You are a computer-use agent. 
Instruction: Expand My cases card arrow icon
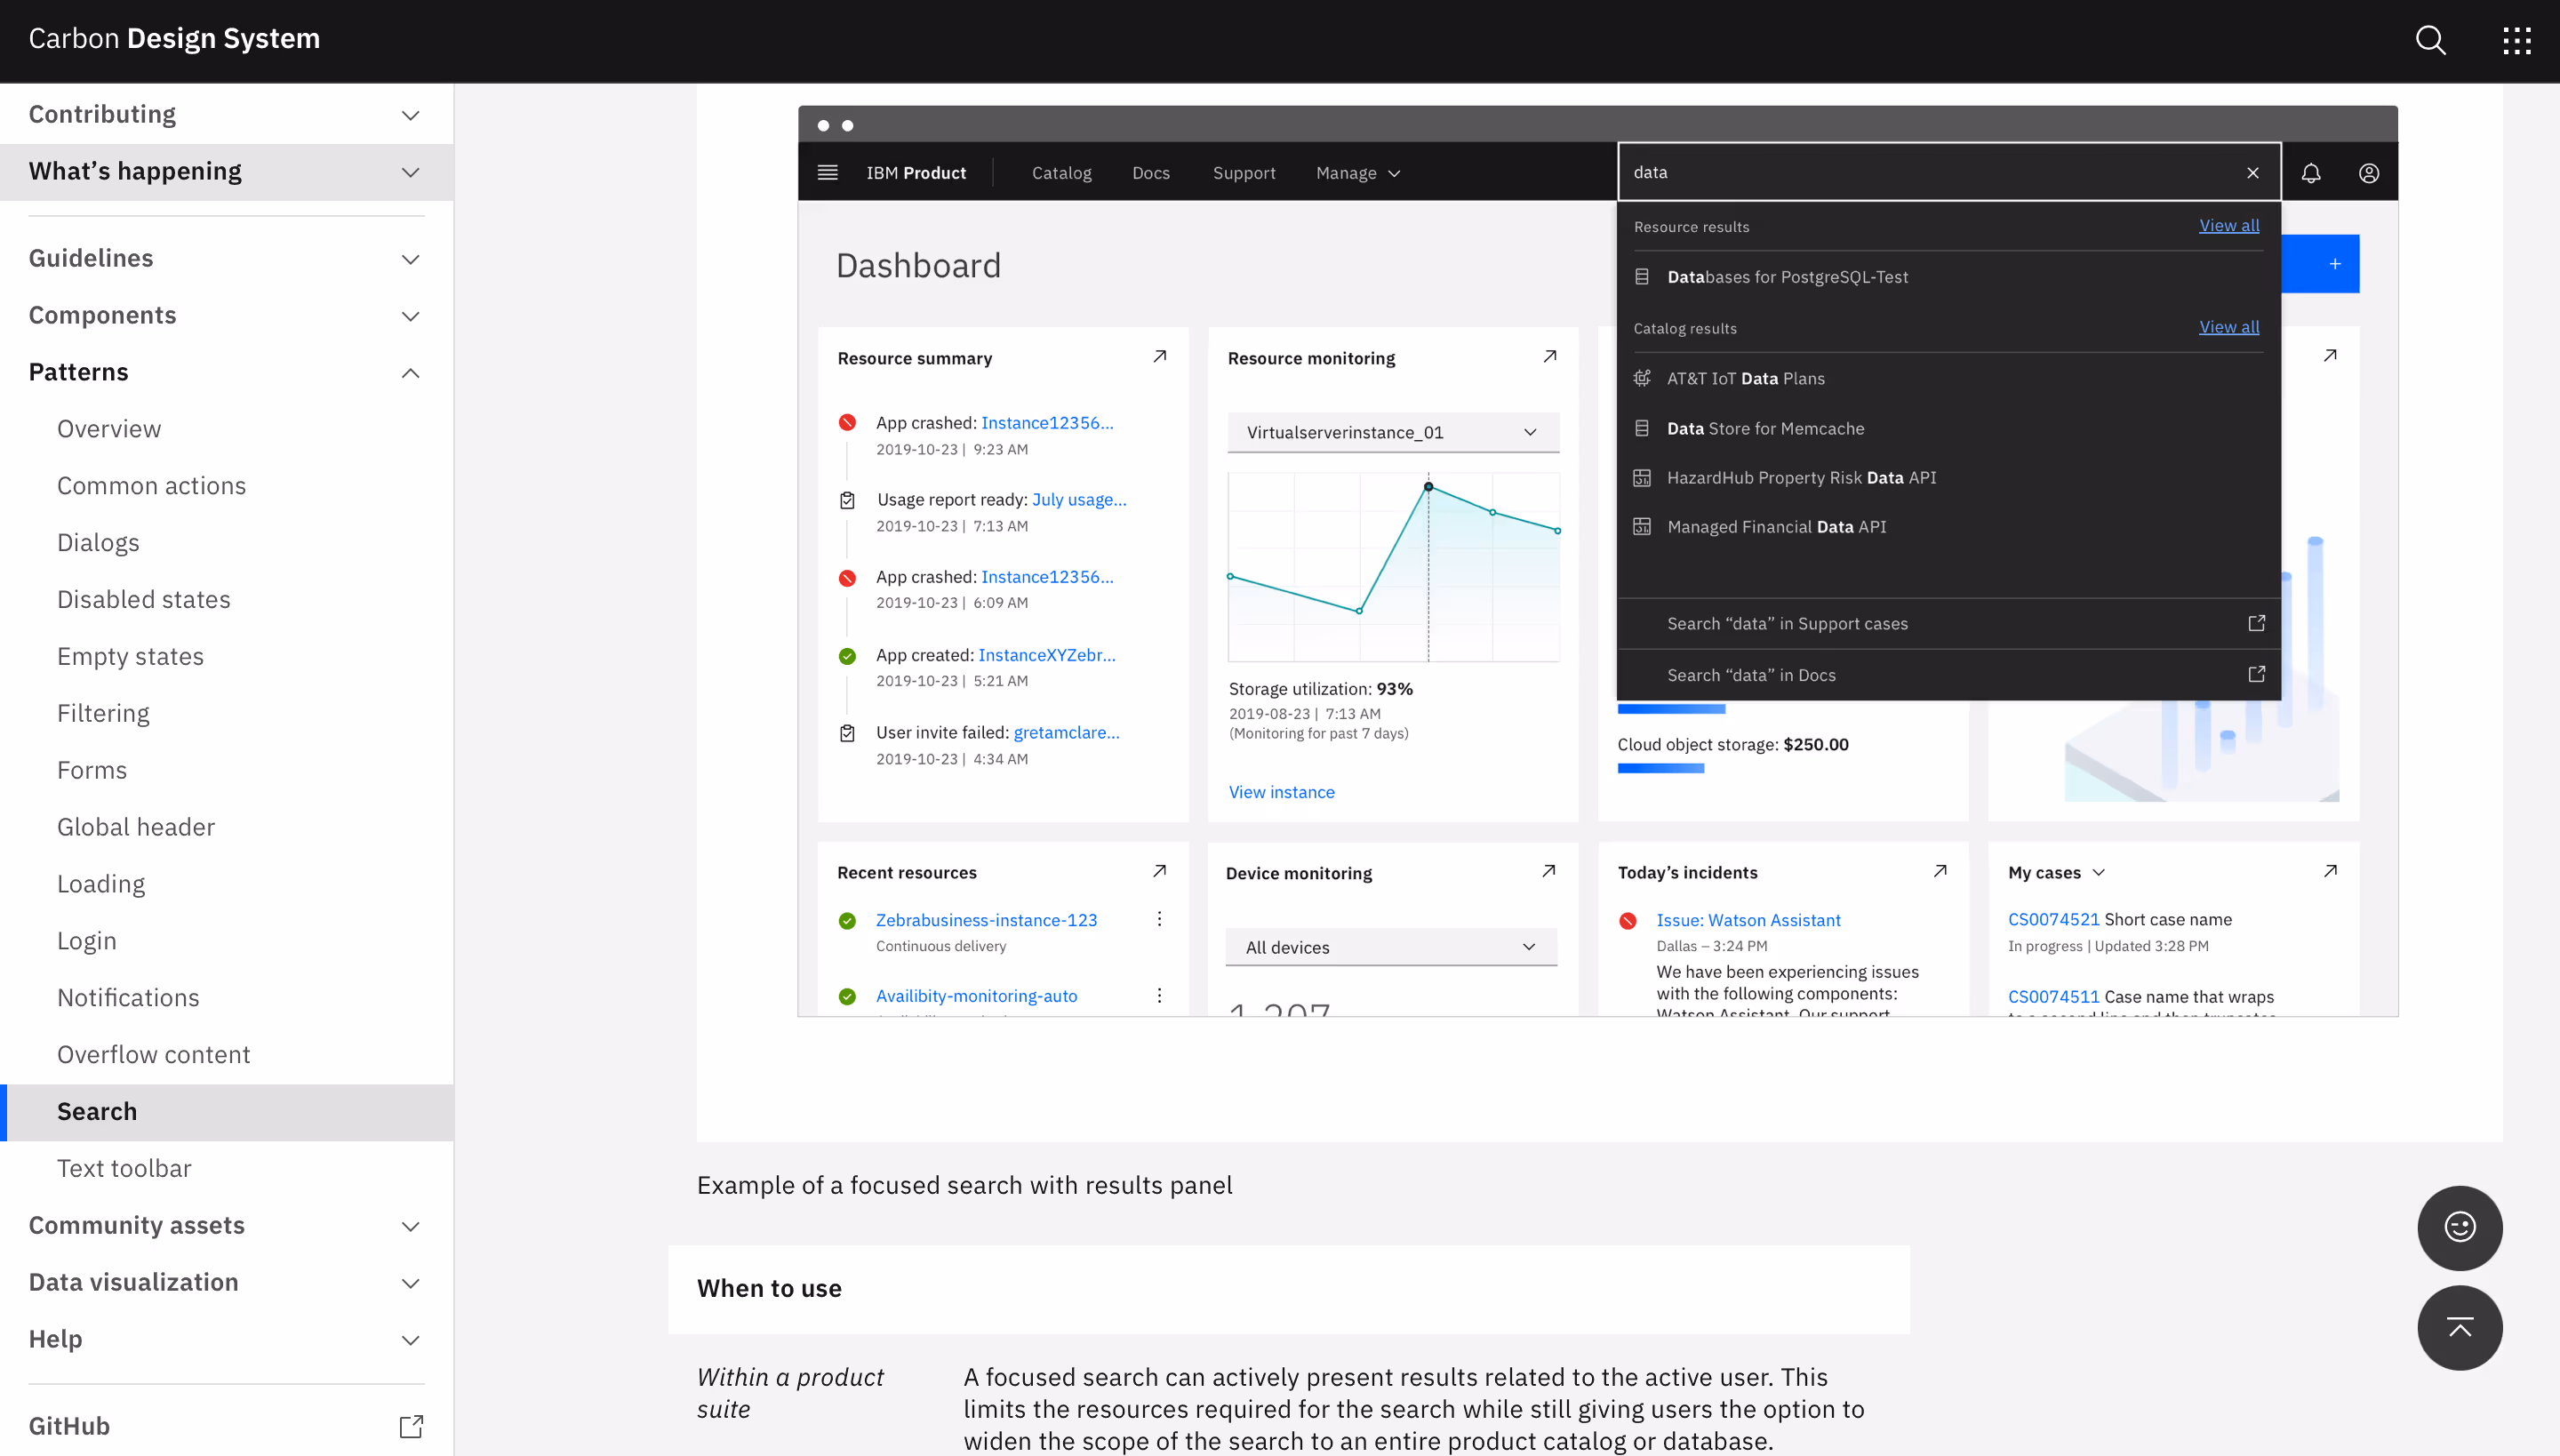point(2330,871)
